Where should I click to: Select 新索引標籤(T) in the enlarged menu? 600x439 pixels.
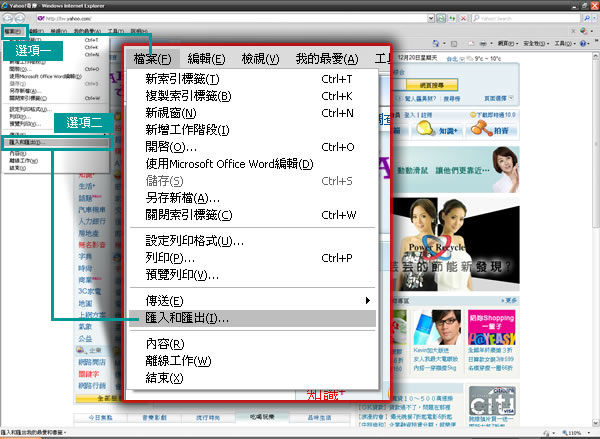point(253,79)
